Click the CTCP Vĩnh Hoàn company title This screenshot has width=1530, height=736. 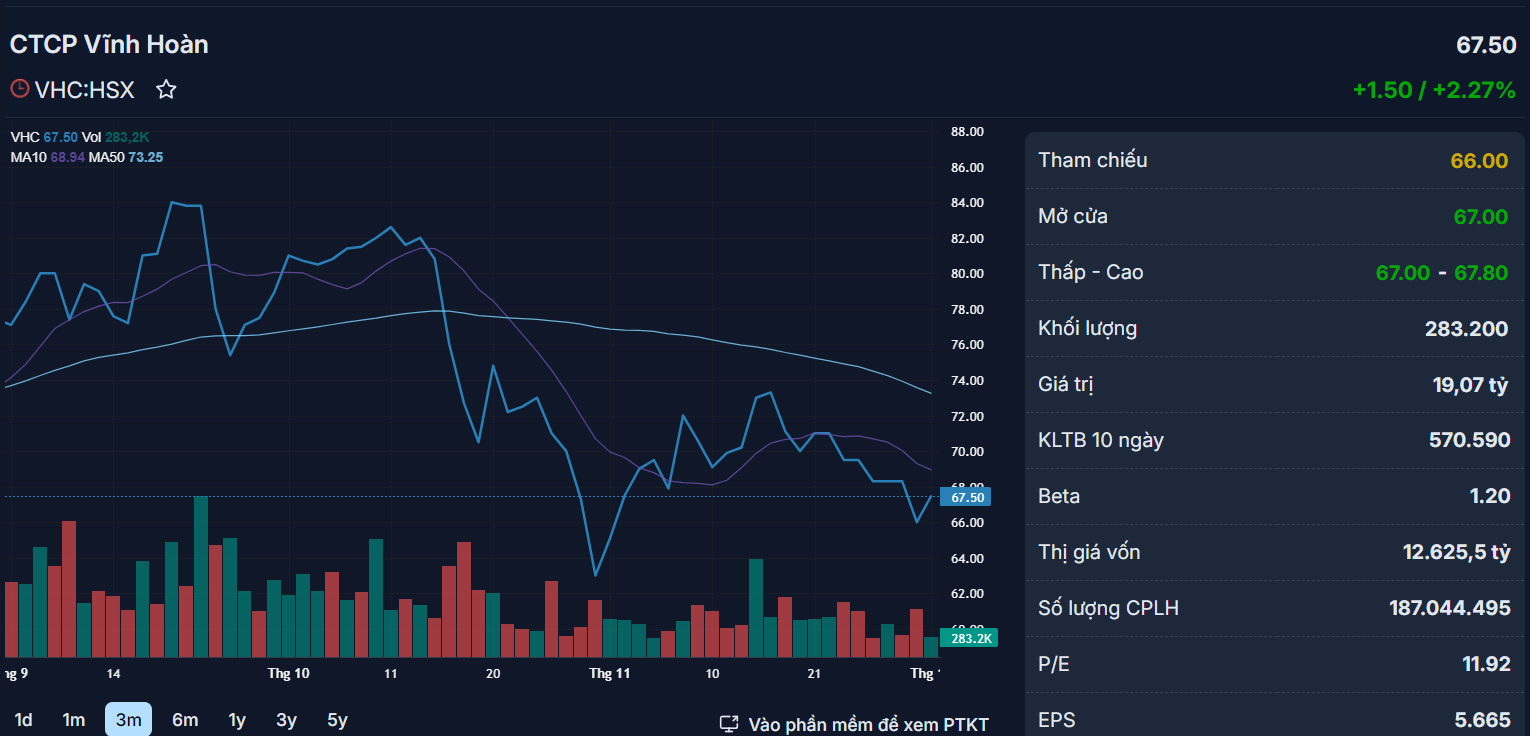click(109, 44)
